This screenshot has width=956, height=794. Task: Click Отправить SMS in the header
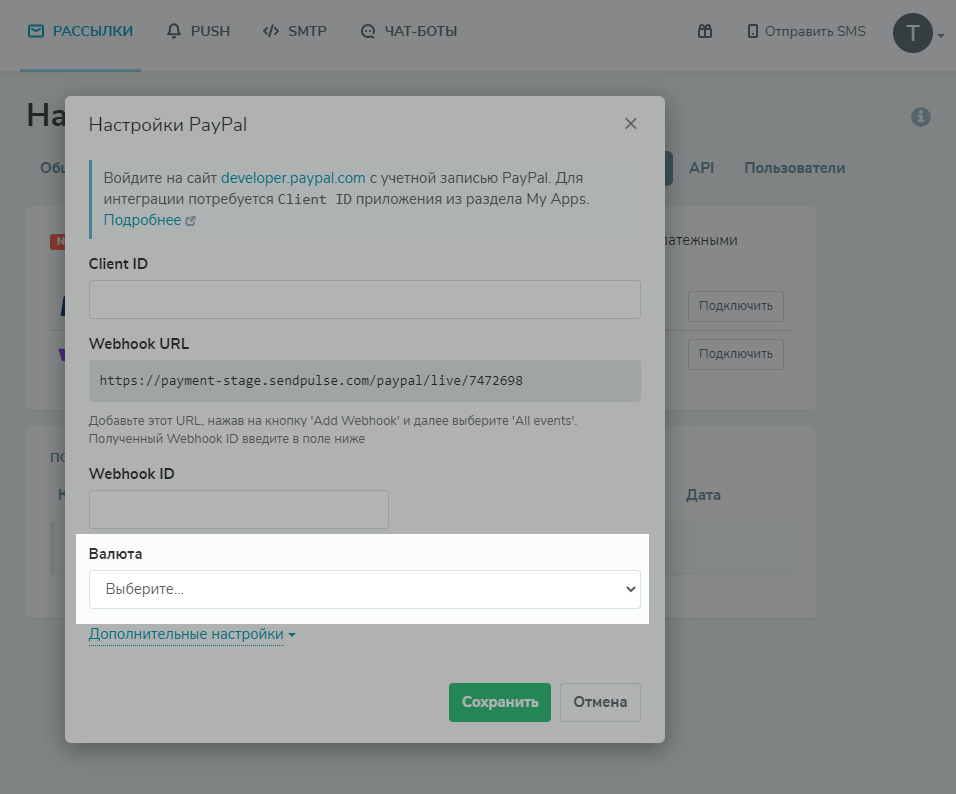coord(806,31)
